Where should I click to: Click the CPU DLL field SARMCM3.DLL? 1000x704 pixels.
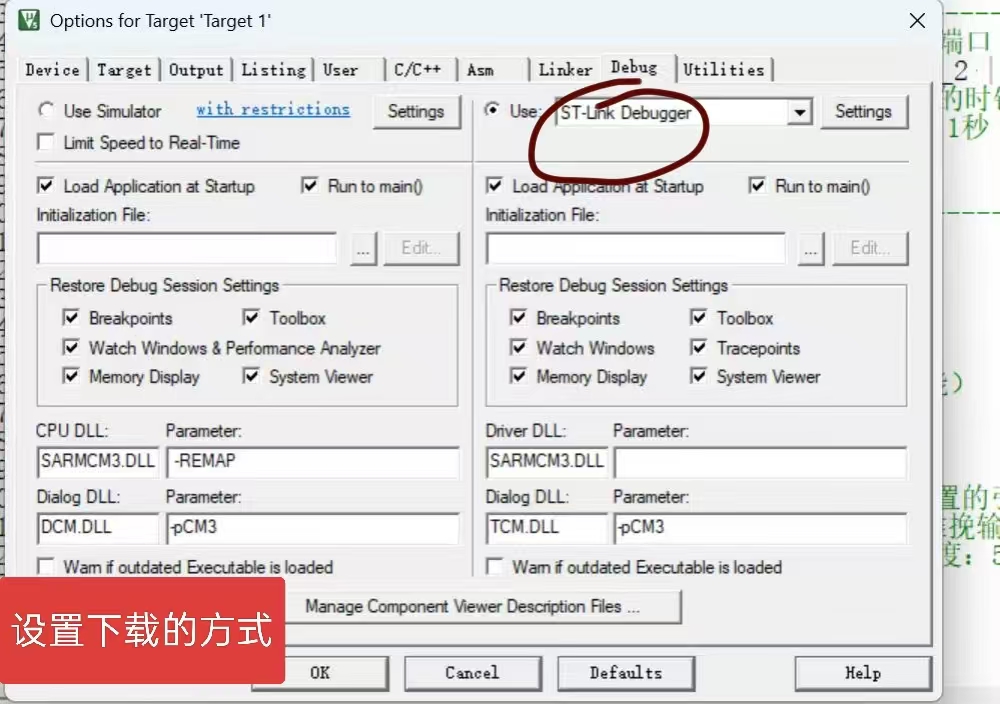98,462
